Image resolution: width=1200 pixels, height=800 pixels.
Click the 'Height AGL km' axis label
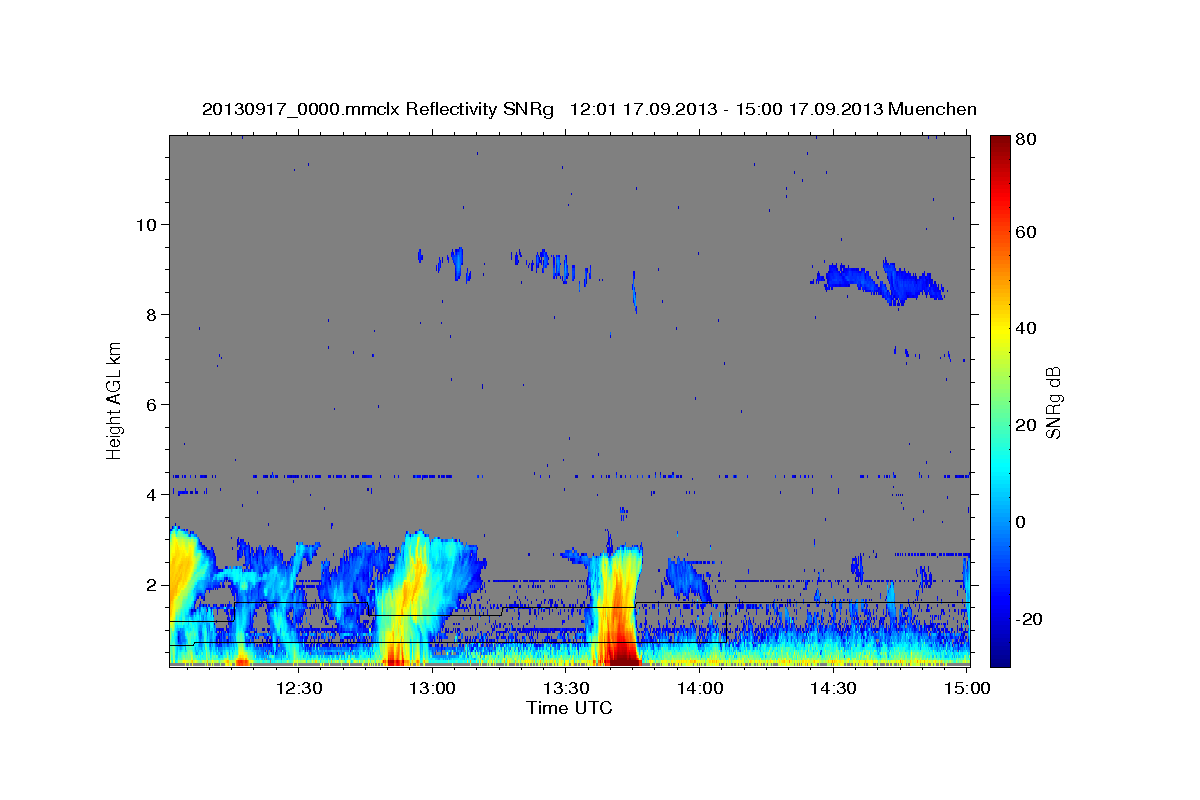[x=115, y=400]
